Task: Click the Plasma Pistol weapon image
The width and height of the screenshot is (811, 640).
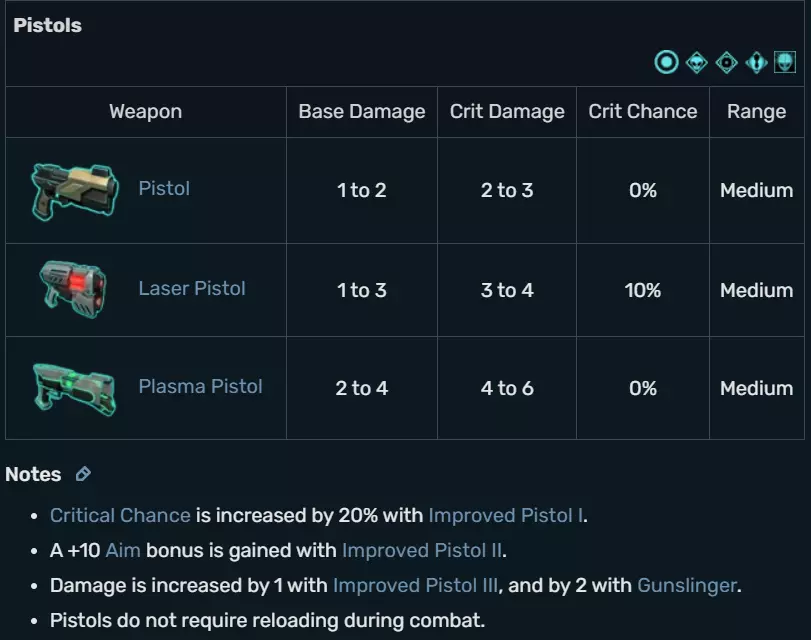Action: pyautogui.click(x=74, y=388)
